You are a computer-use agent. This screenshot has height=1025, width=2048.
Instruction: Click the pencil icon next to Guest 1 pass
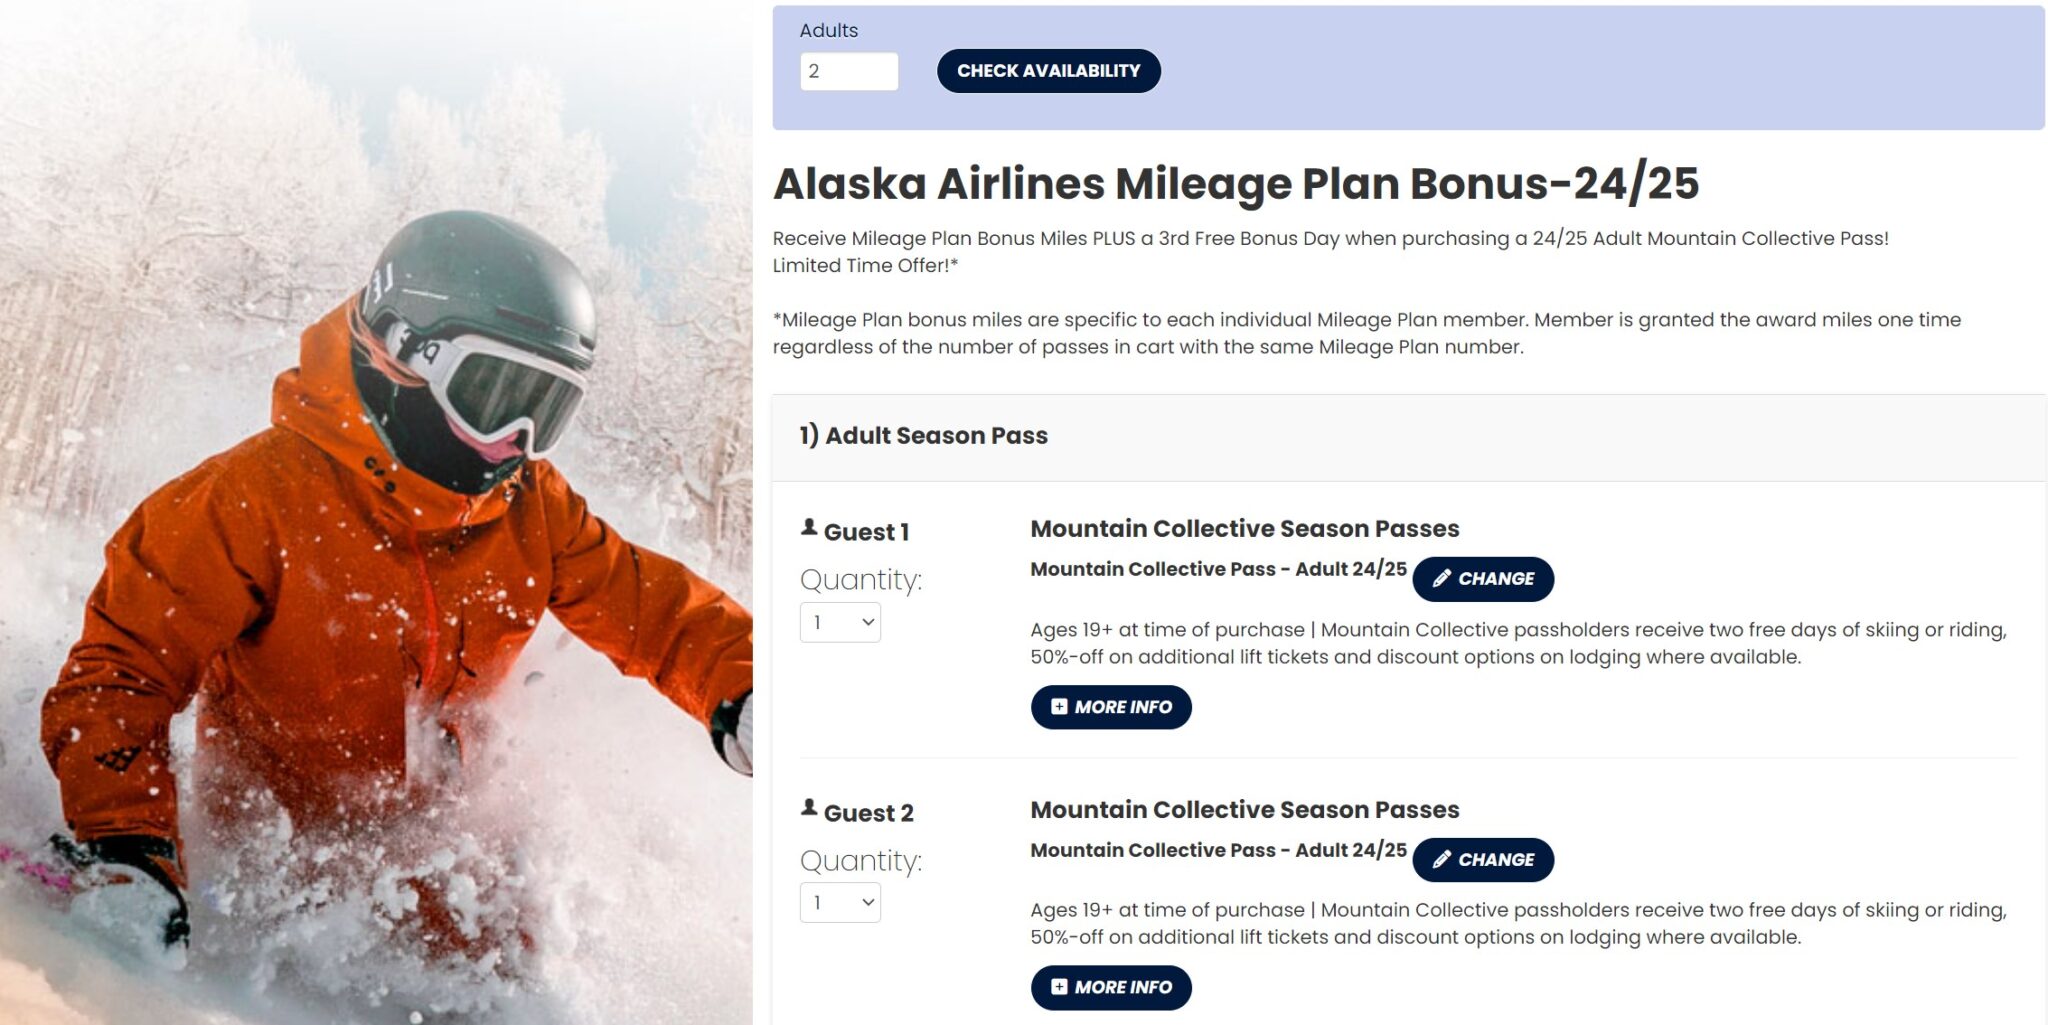point(1443,578)
